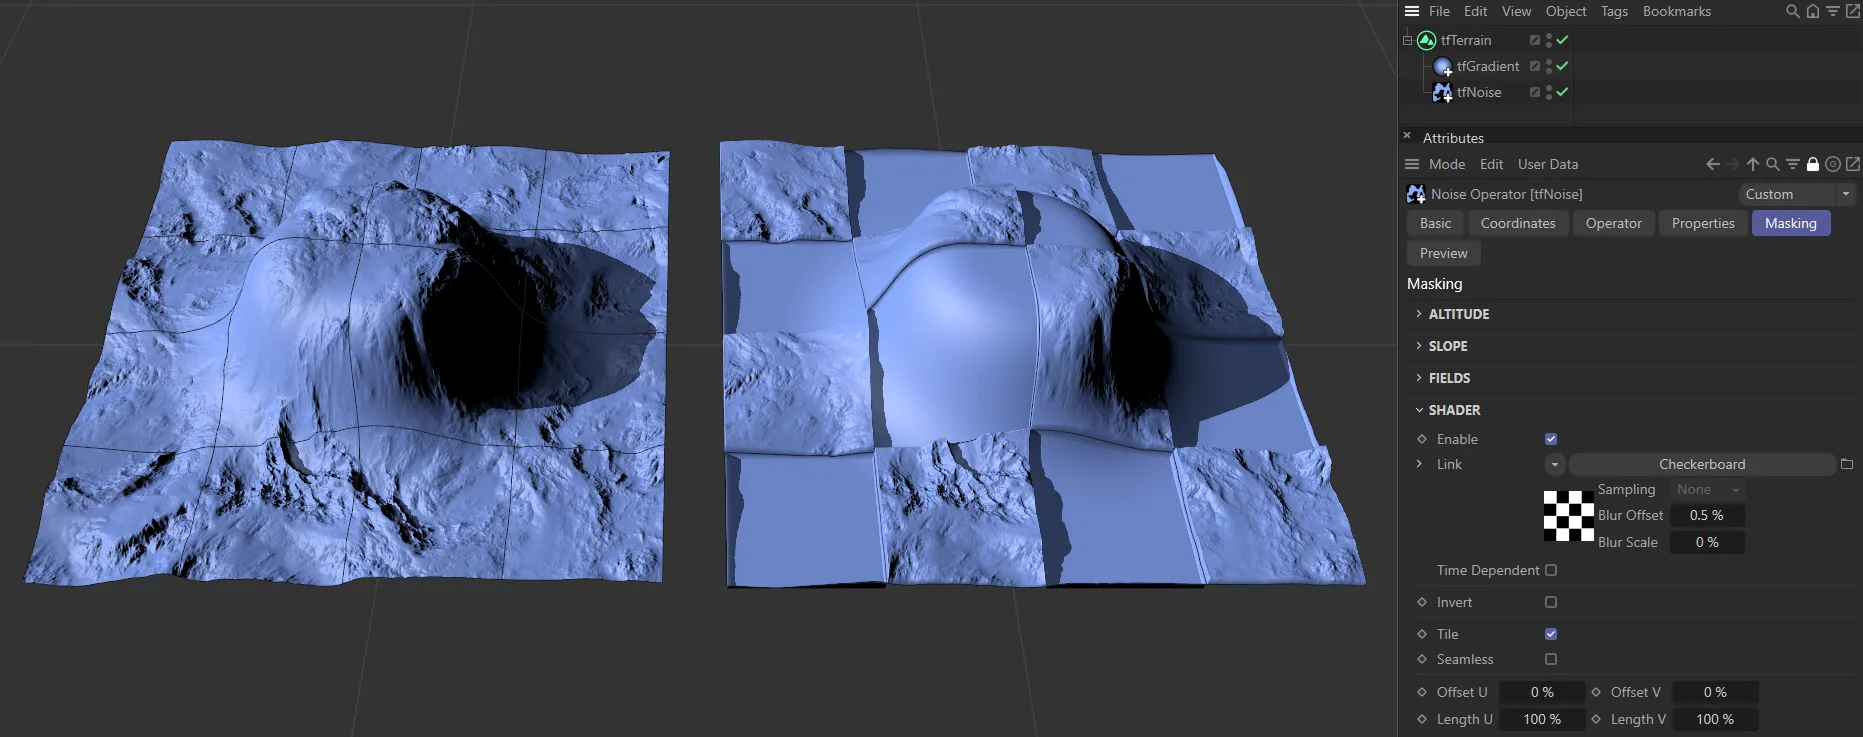
Task: Close the Attributes panel with the X
Action: pos(1407,136)
